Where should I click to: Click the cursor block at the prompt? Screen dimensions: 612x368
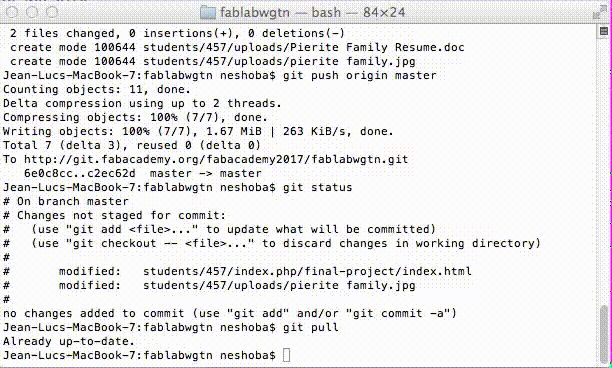pos(286,355)
